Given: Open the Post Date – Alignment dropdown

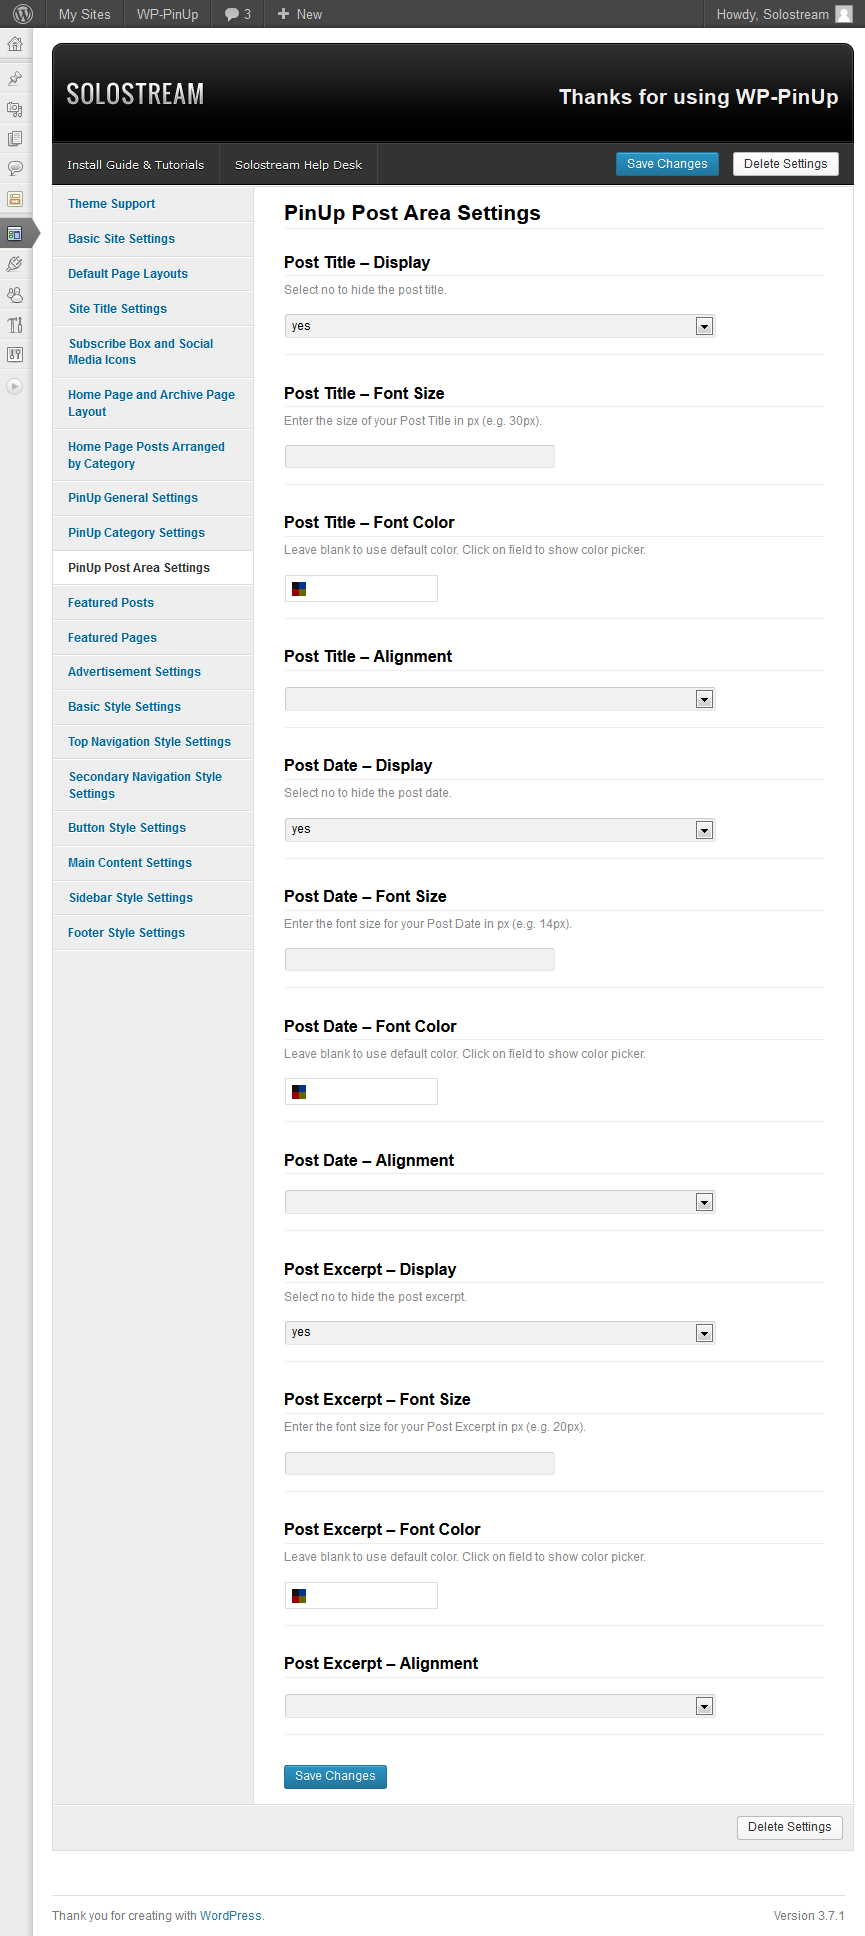Looking at the screenshot, I should 500,1202.
